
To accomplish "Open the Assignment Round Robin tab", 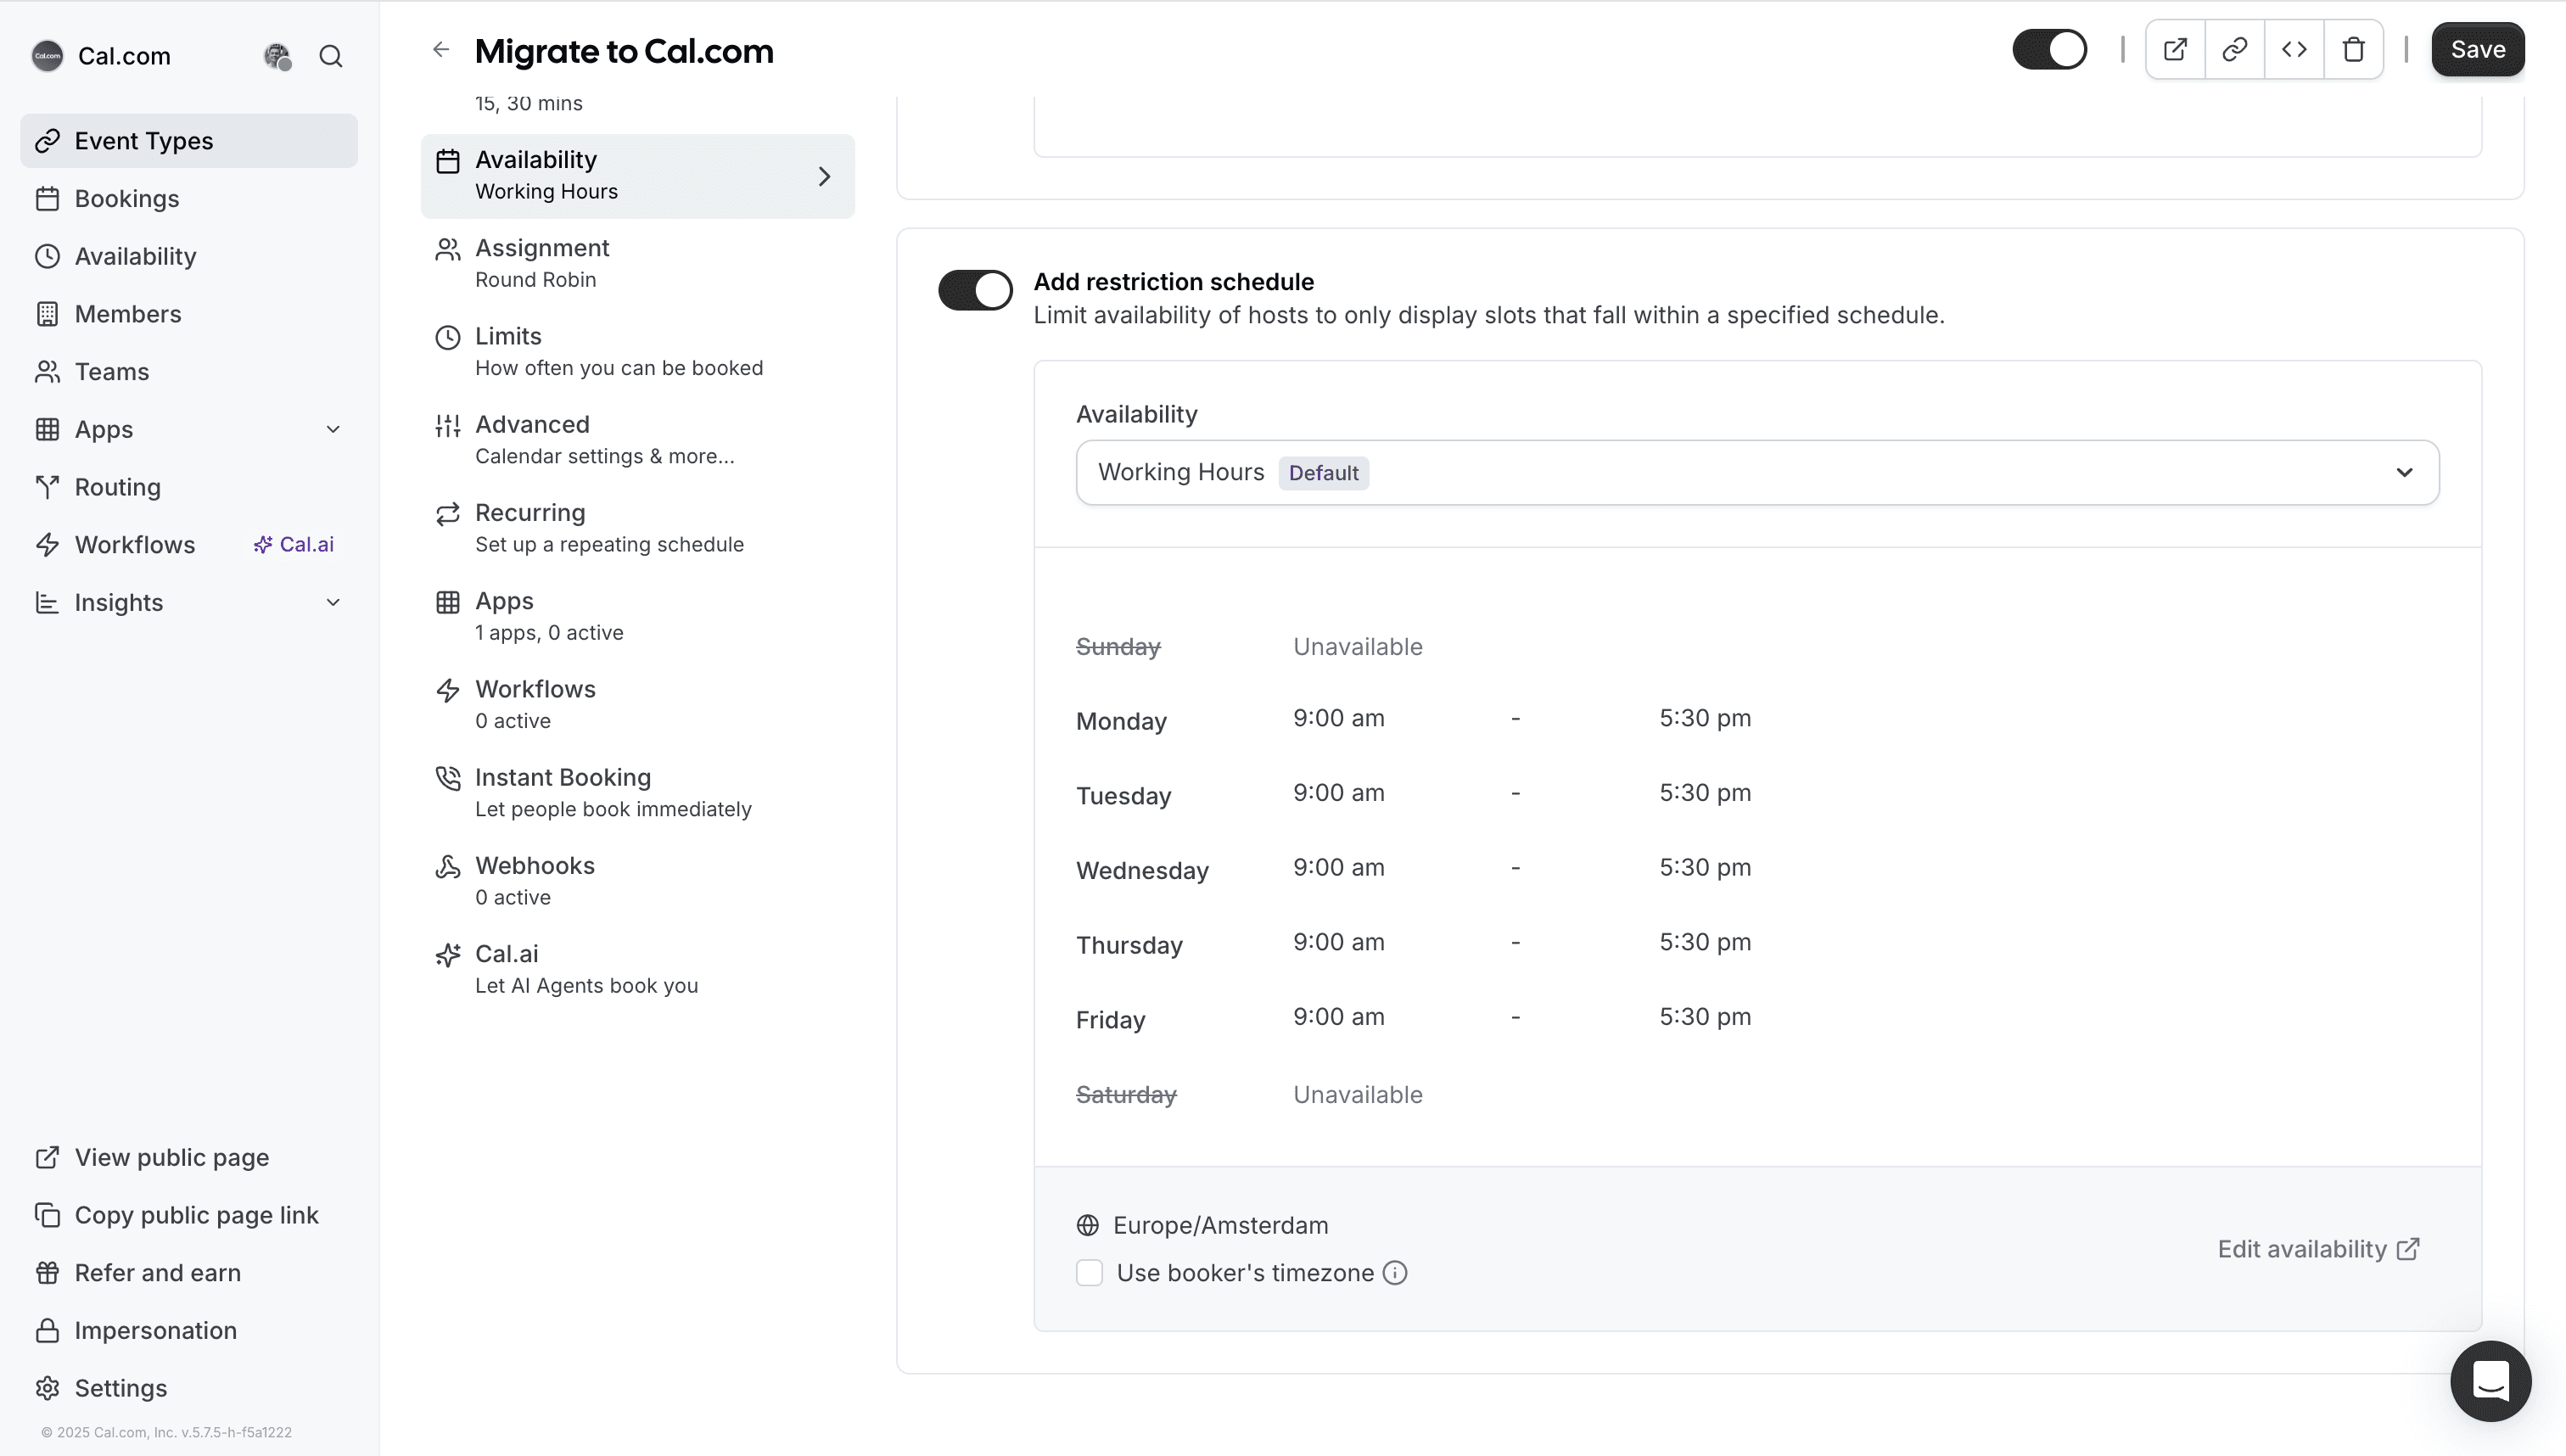I will tap(637, 264).
